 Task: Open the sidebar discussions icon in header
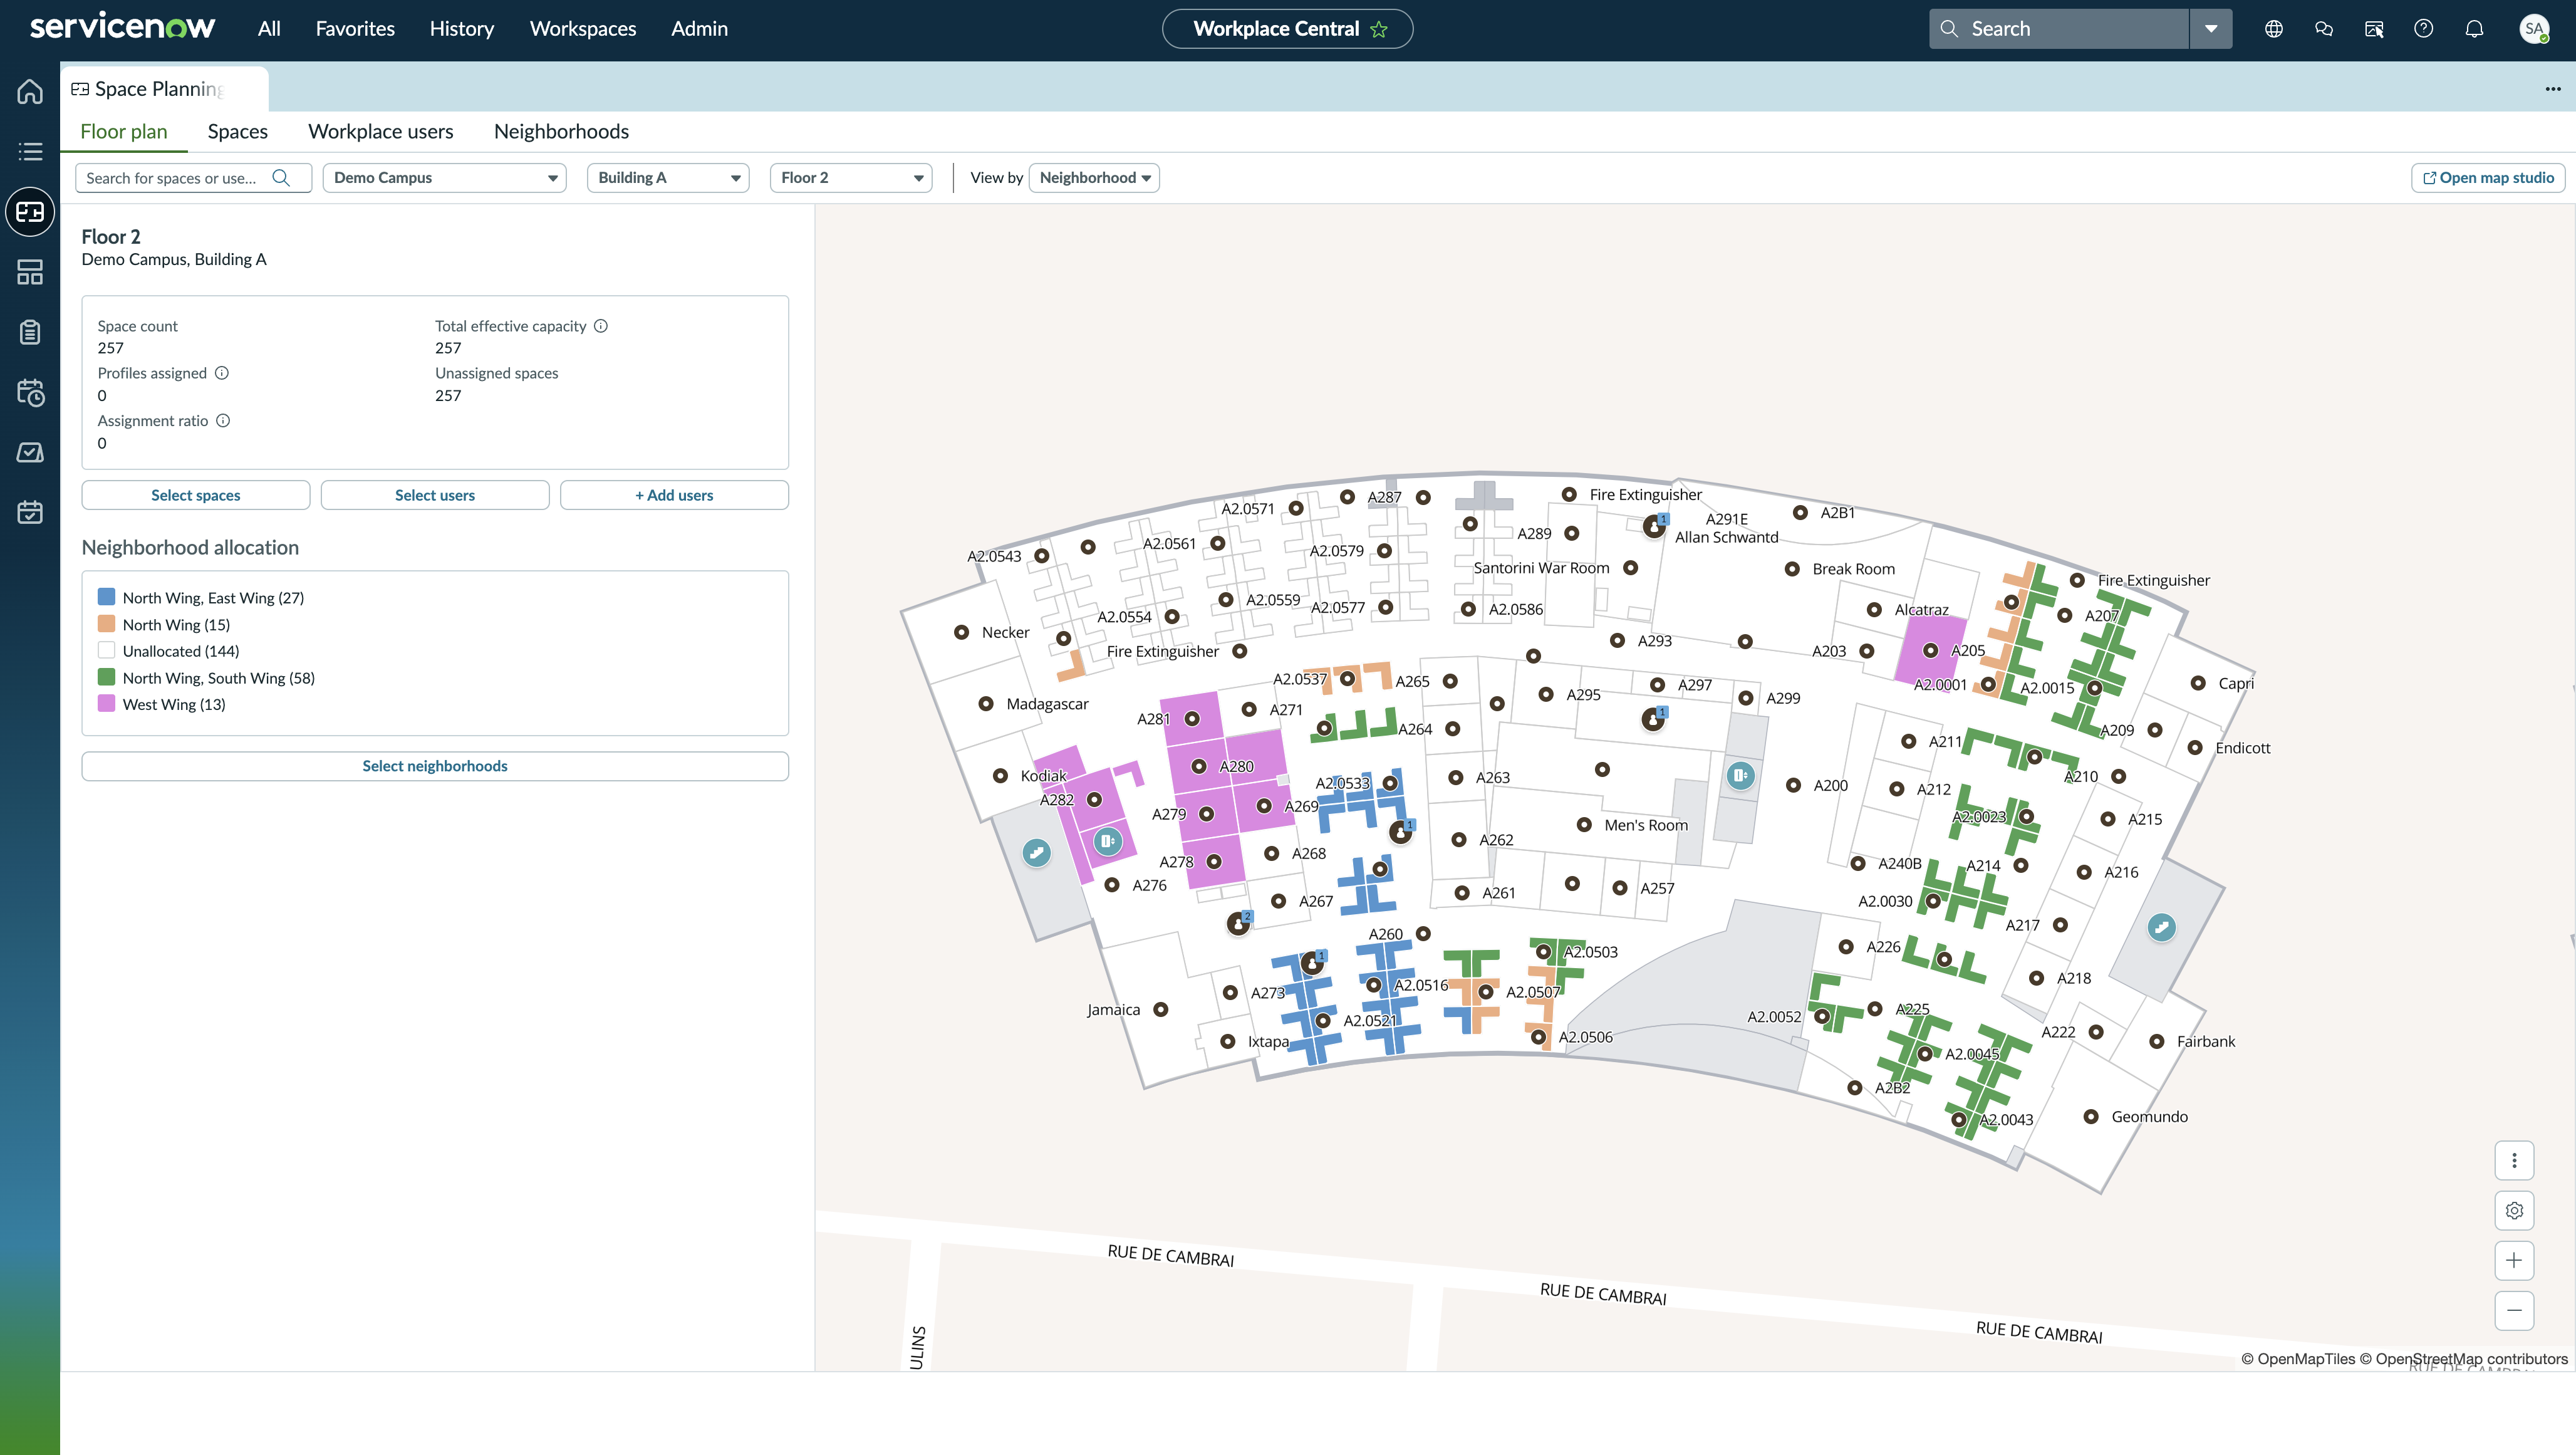pyautogui.click(x=2374, y=29)
